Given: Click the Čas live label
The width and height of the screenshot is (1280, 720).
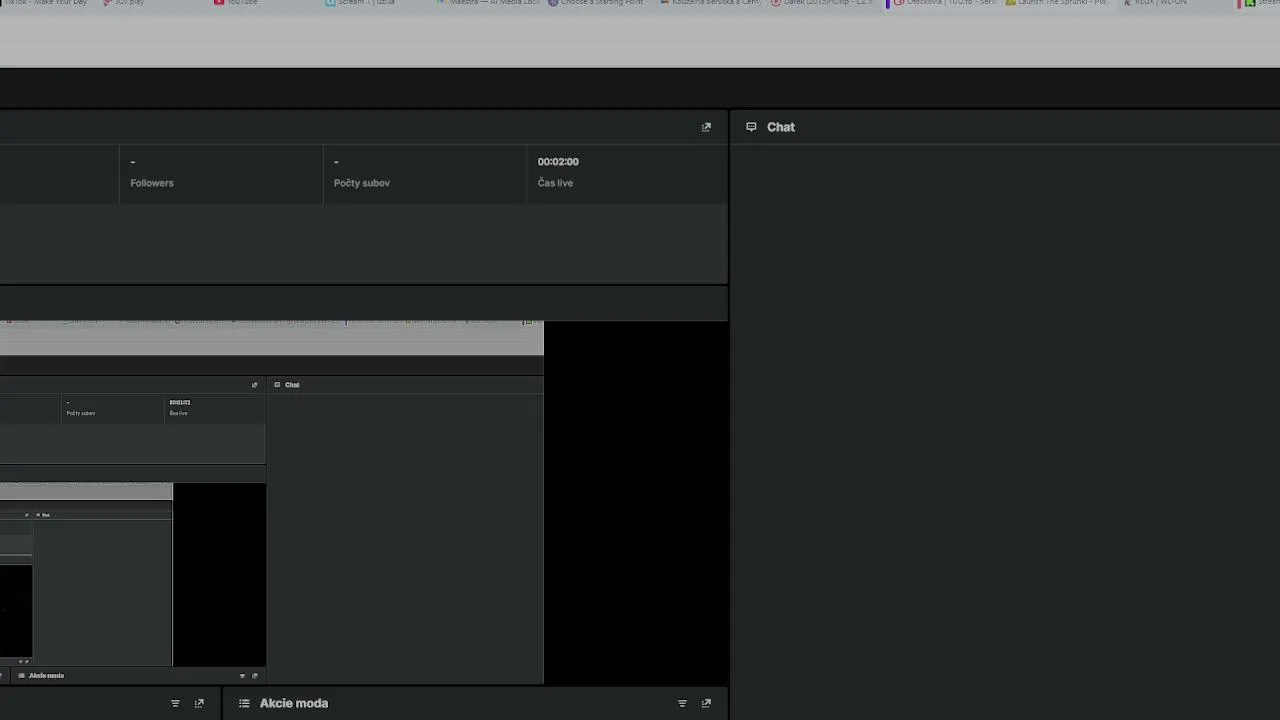Looking at the screenshot, I should coord(555,183).
